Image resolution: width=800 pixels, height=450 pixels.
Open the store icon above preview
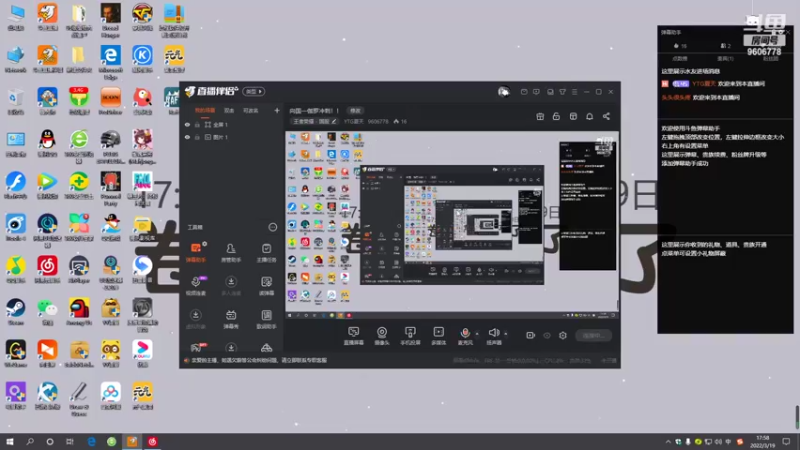click(573, 116)
